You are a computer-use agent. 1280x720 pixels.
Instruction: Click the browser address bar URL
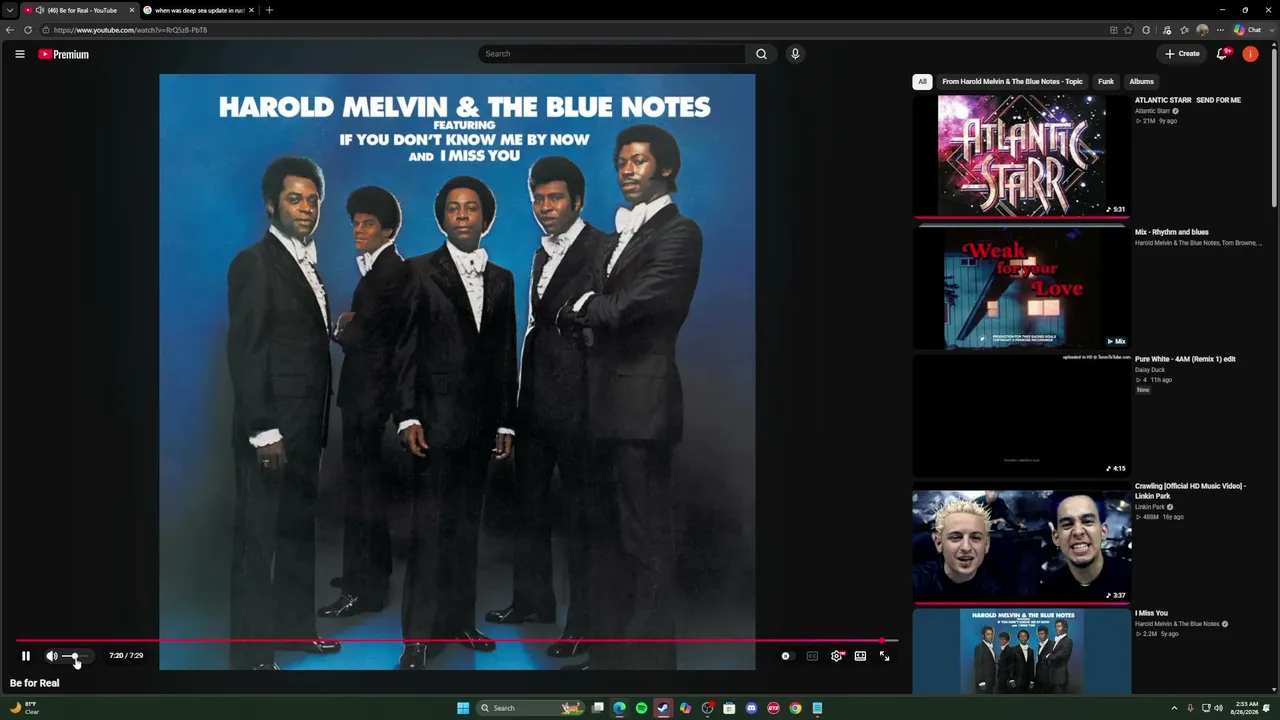131,30
